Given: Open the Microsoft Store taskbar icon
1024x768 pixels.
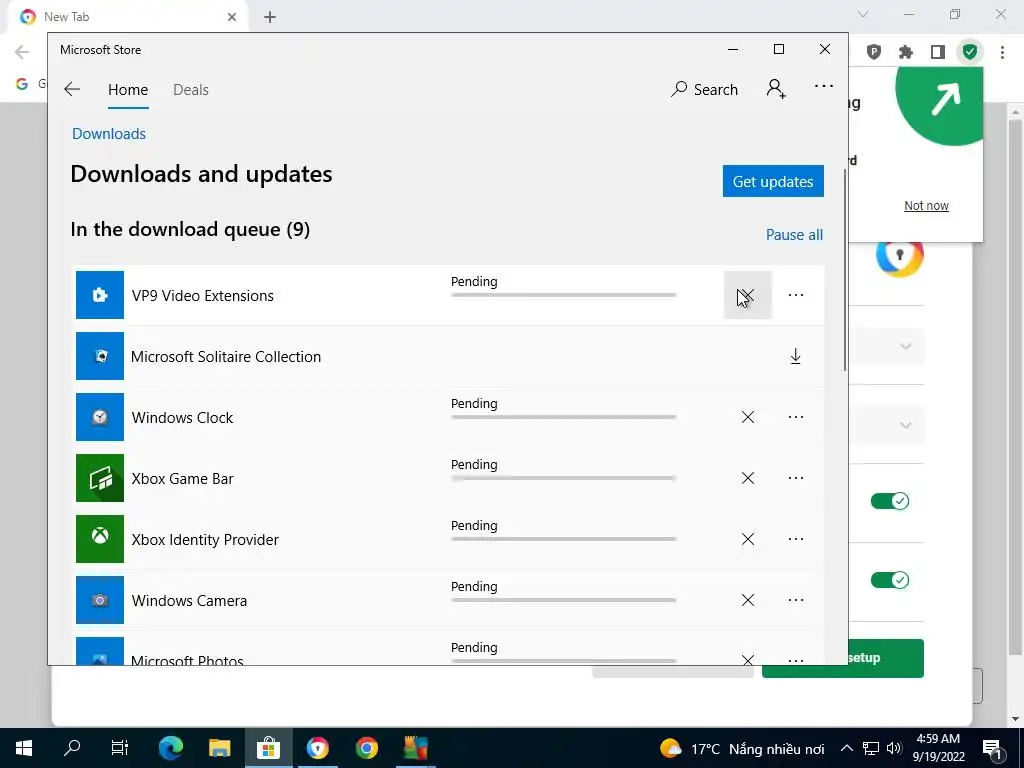Looking at the screenshot, I should [x=268, y=748].
